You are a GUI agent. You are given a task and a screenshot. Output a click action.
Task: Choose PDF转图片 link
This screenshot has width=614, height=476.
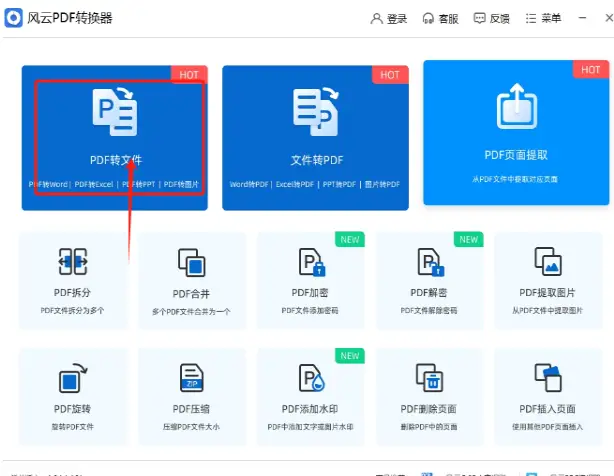tap(181, 184)
